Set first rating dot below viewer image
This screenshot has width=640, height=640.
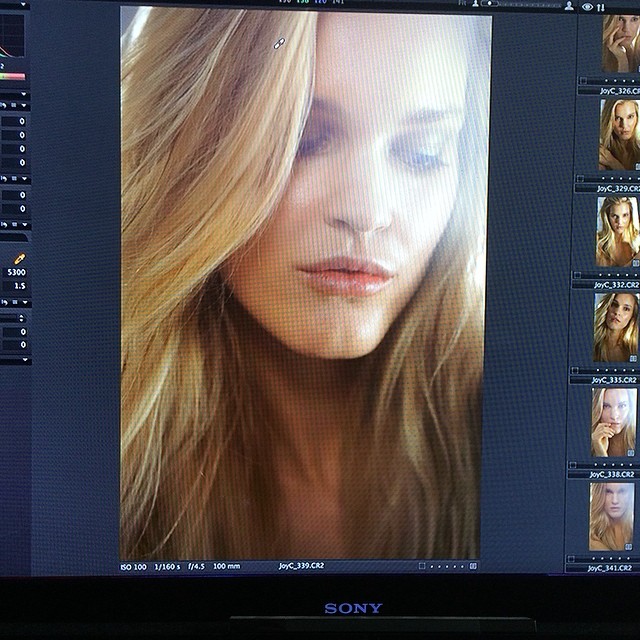(x=432, y=566)
